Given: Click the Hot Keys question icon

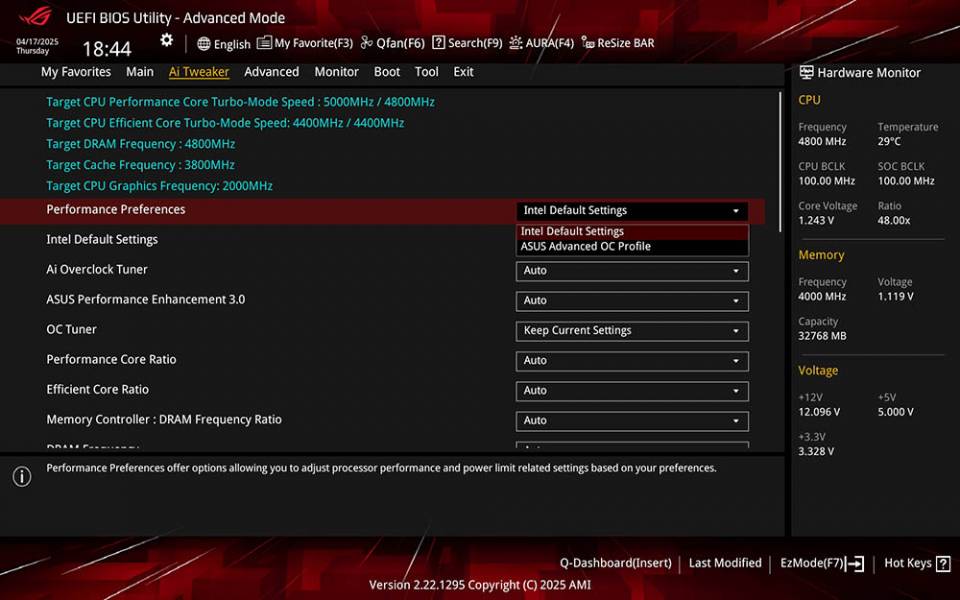Looking at the screenshot, I should [x=943, y=563].
